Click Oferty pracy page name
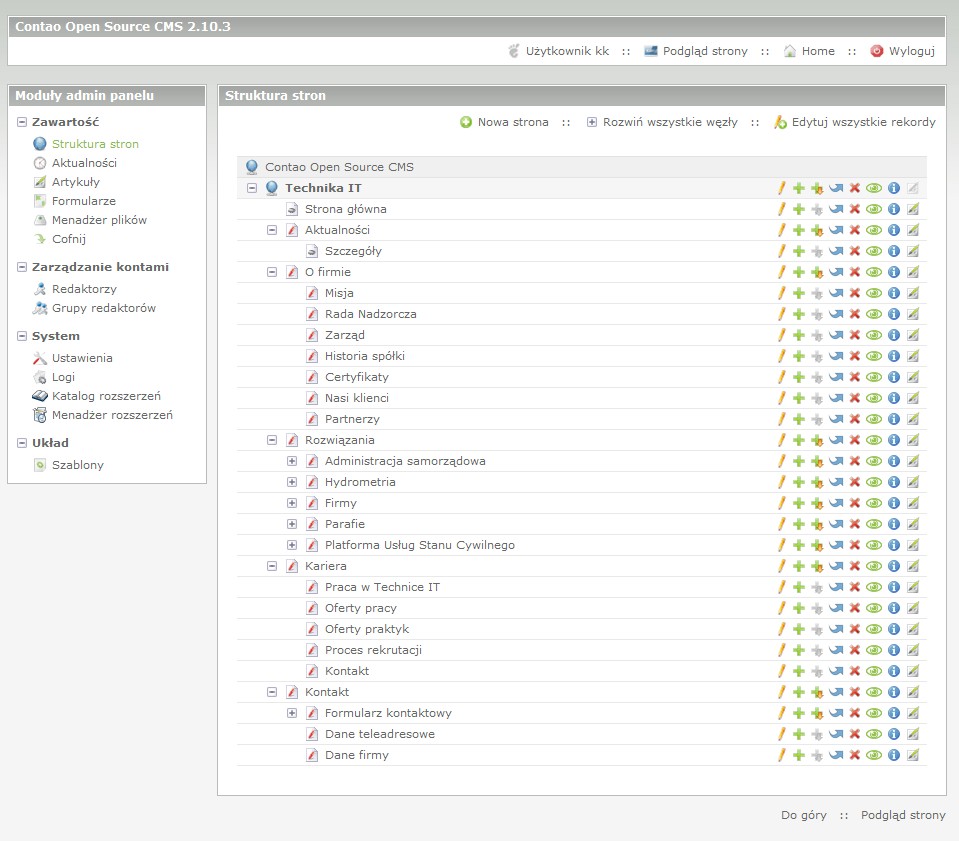This screenshot has width=959, height=841. point(361,609)
